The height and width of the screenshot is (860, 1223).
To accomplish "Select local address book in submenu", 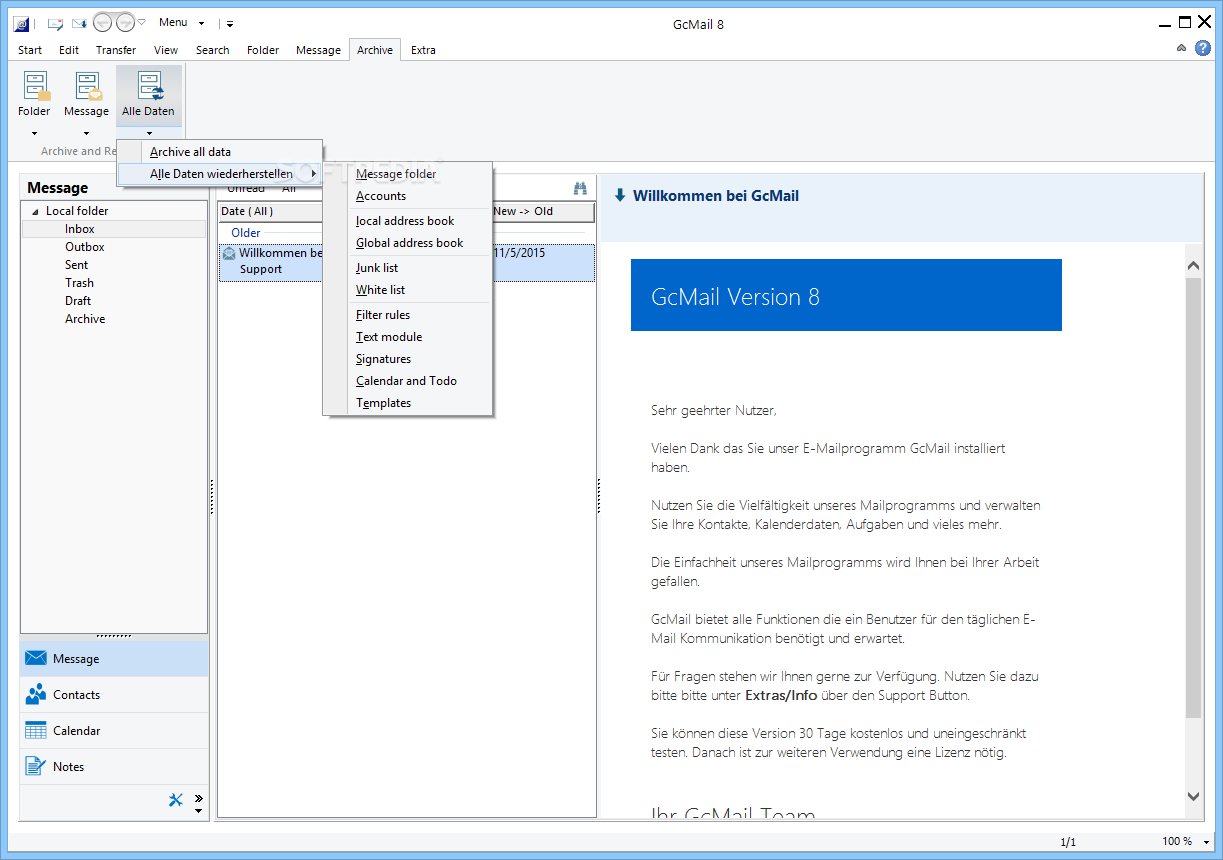I will [x=408, y=221].
